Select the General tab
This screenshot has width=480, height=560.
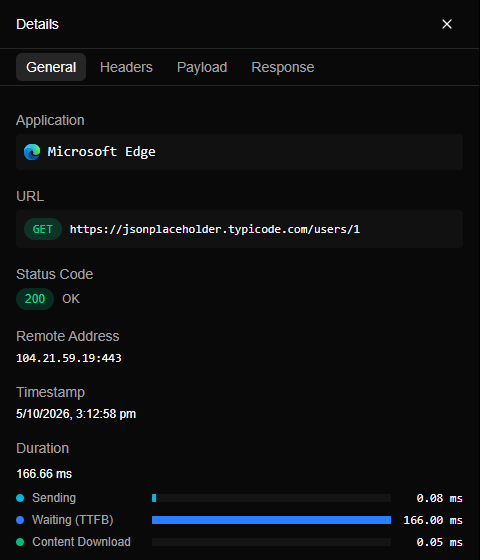tap(51, 67)
